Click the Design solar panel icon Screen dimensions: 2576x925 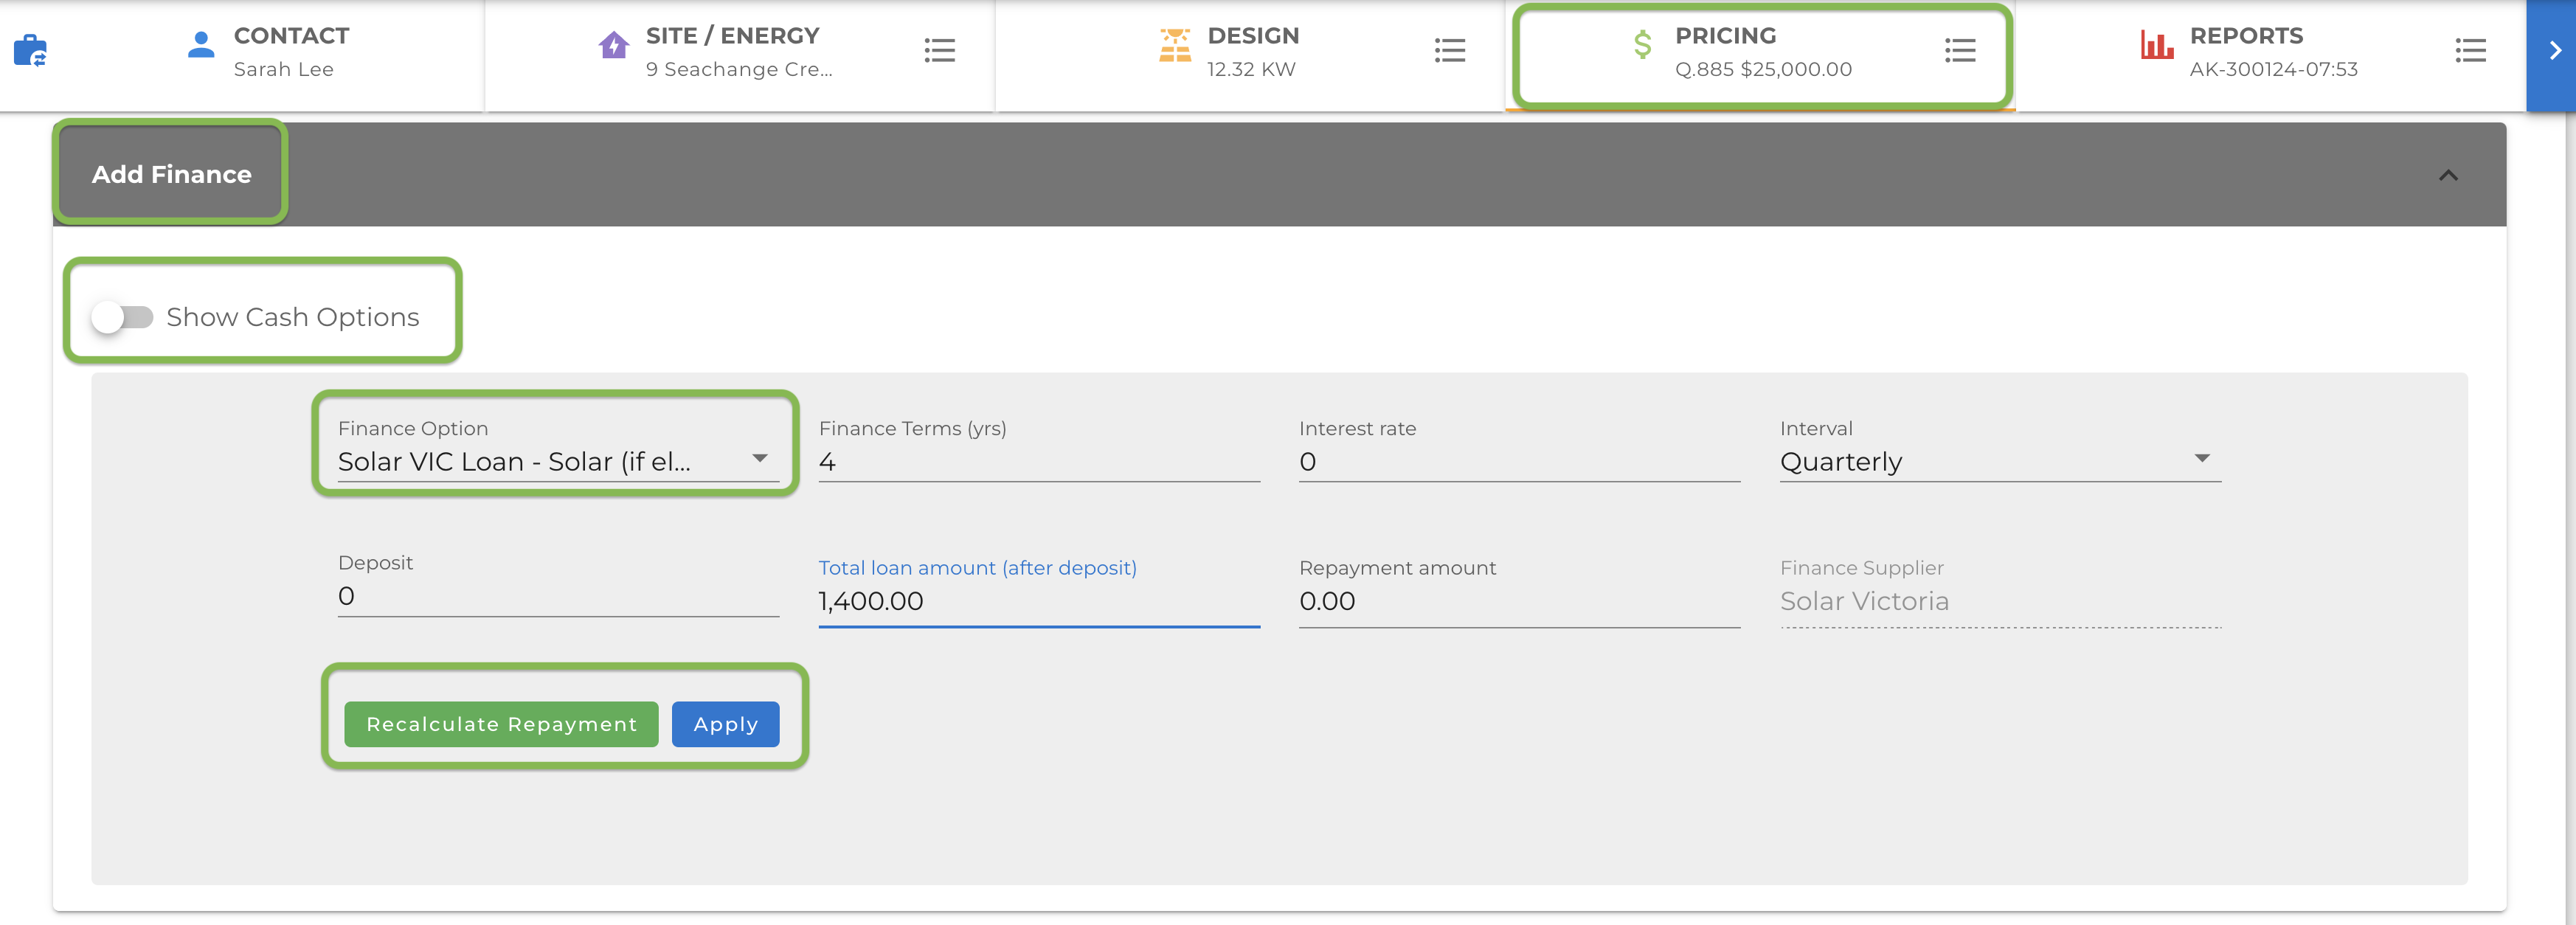pos(1175,45)
